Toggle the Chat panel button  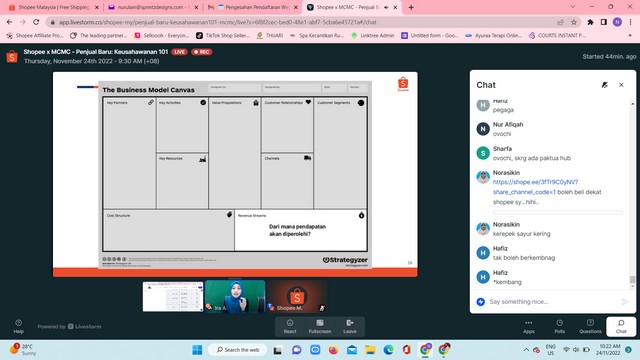point(621,327)
